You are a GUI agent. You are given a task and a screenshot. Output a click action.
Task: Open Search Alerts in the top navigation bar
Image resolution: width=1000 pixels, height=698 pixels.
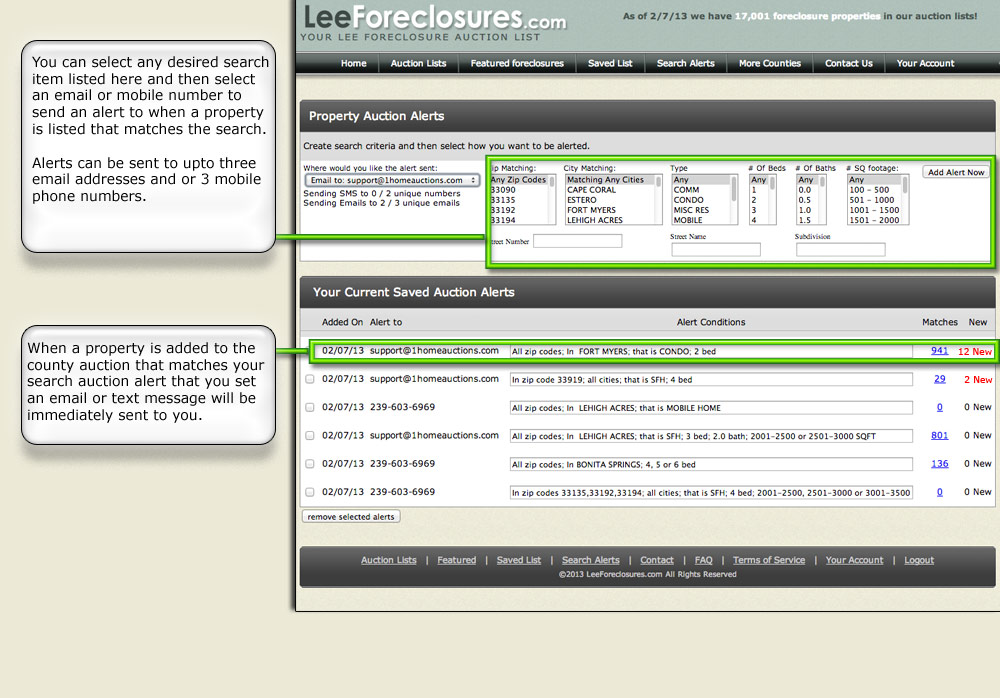686,63
